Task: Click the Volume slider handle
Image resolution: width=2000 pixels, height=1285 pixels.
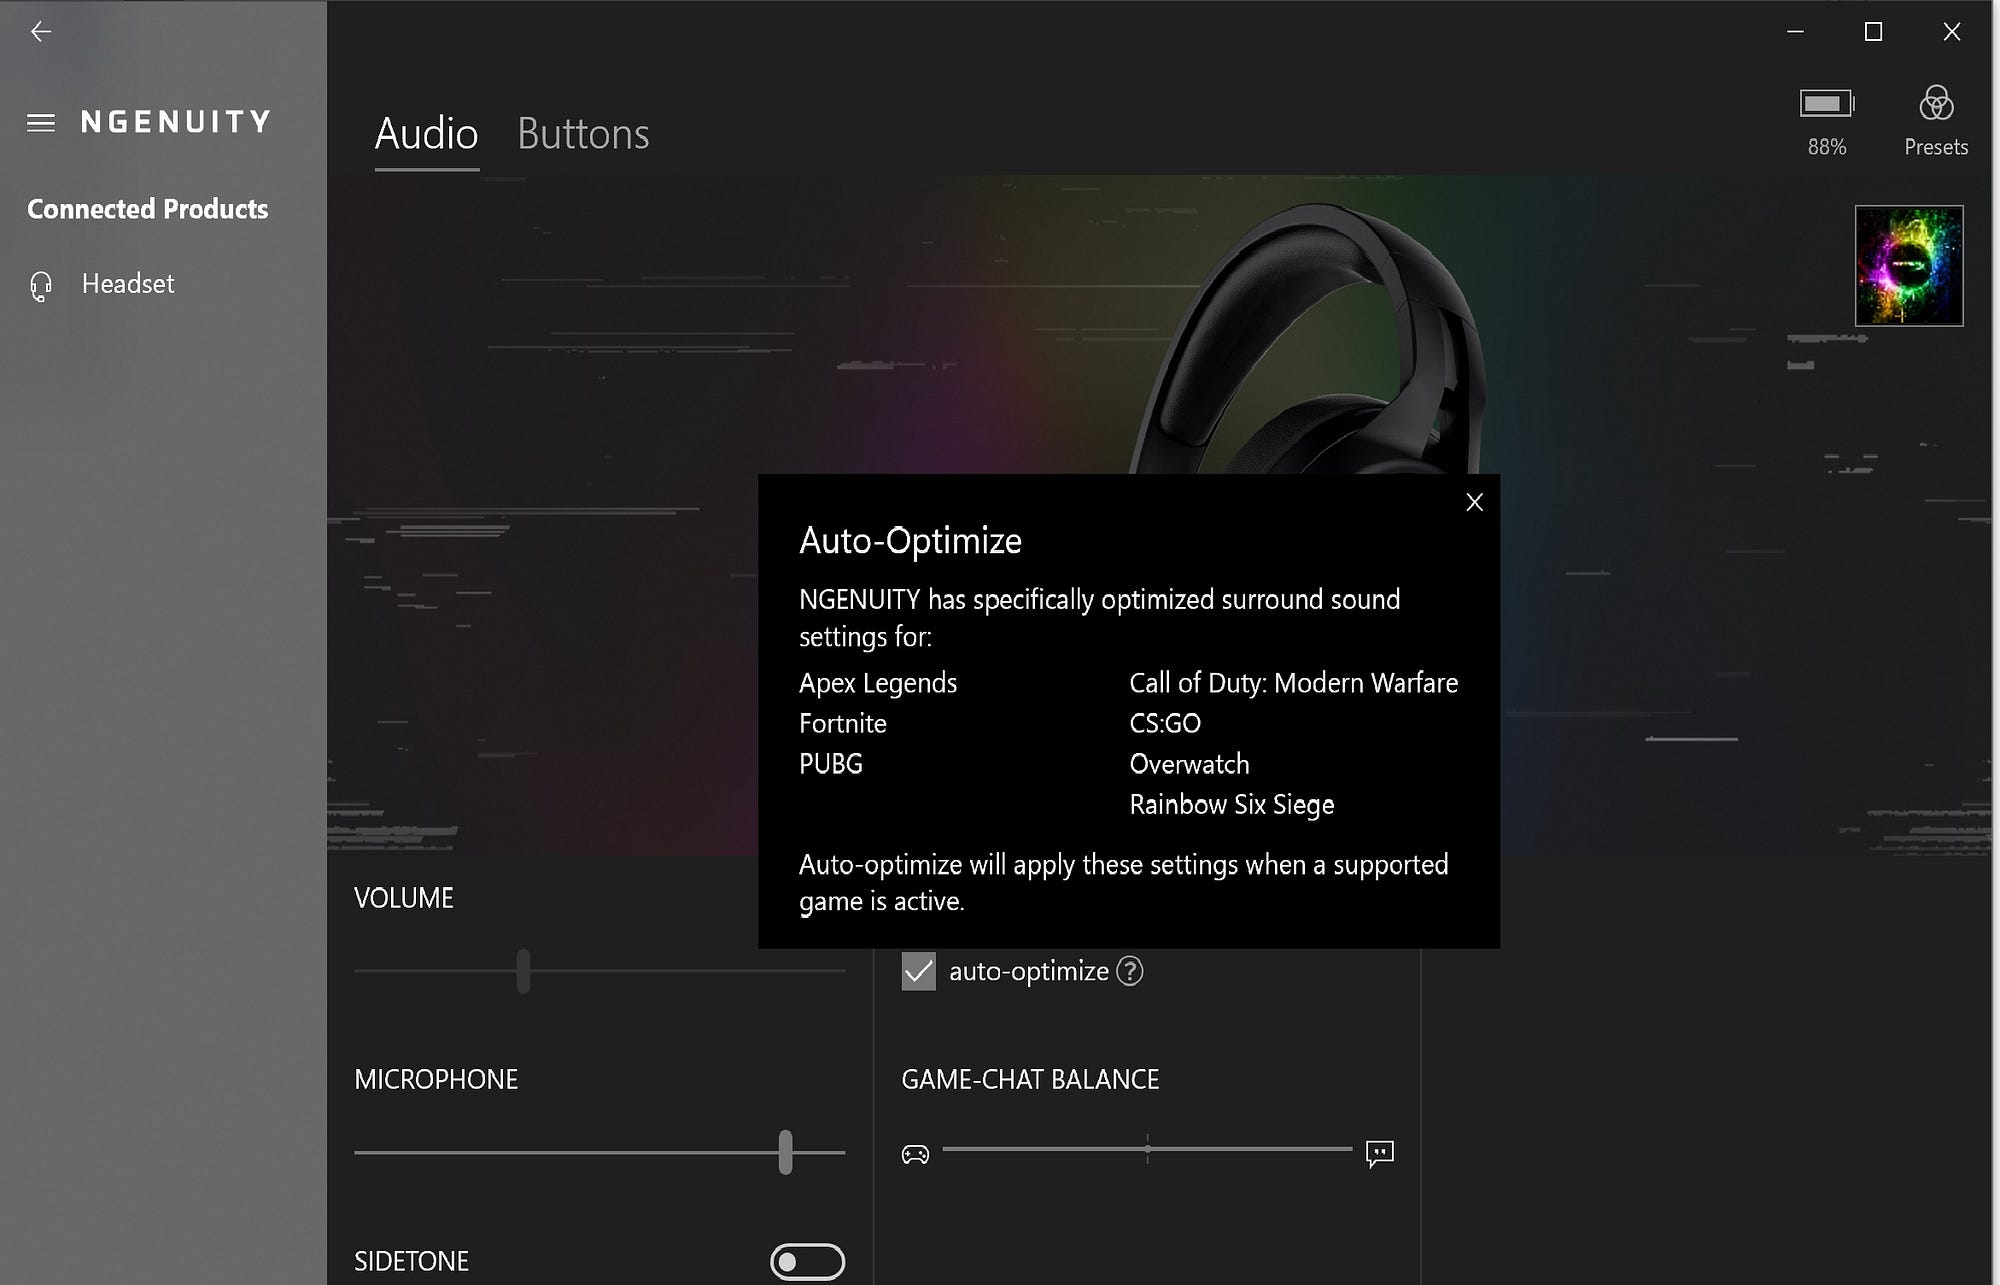Action: 523,971
